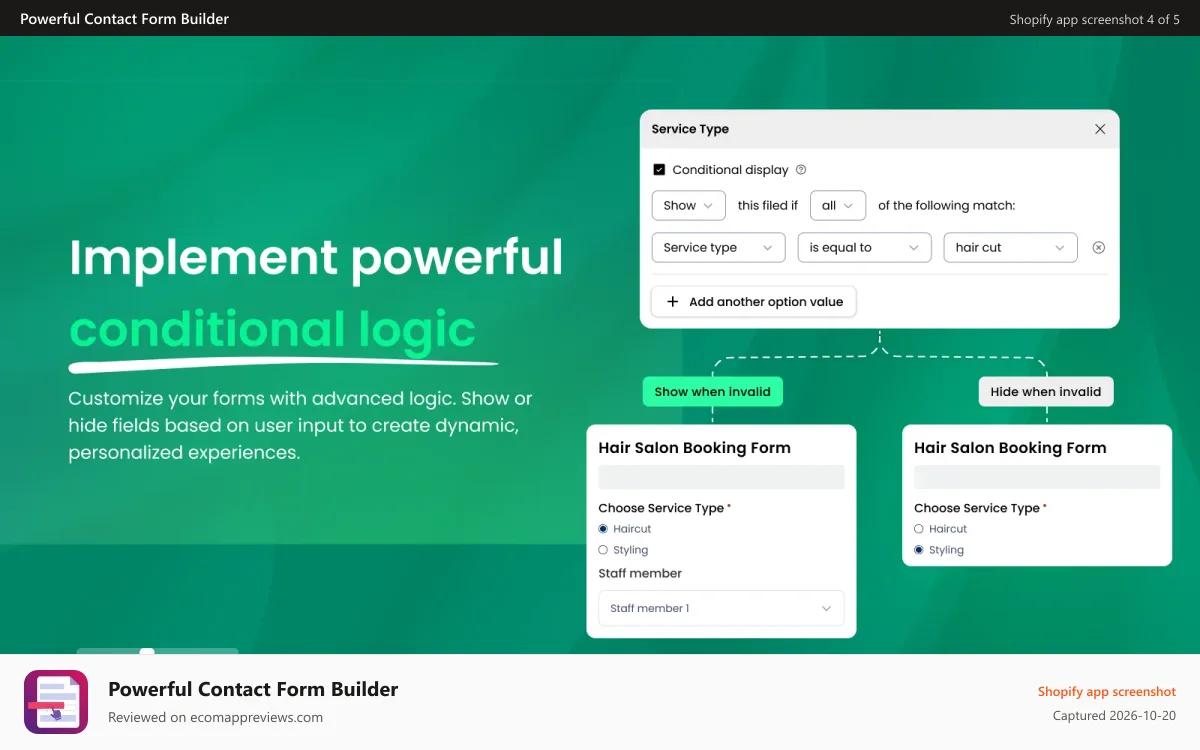Viewport: 1200px width, 750px height.
Task: Click the right "Hair Salon Booking Form" title
Action: tap(1011, 448)
